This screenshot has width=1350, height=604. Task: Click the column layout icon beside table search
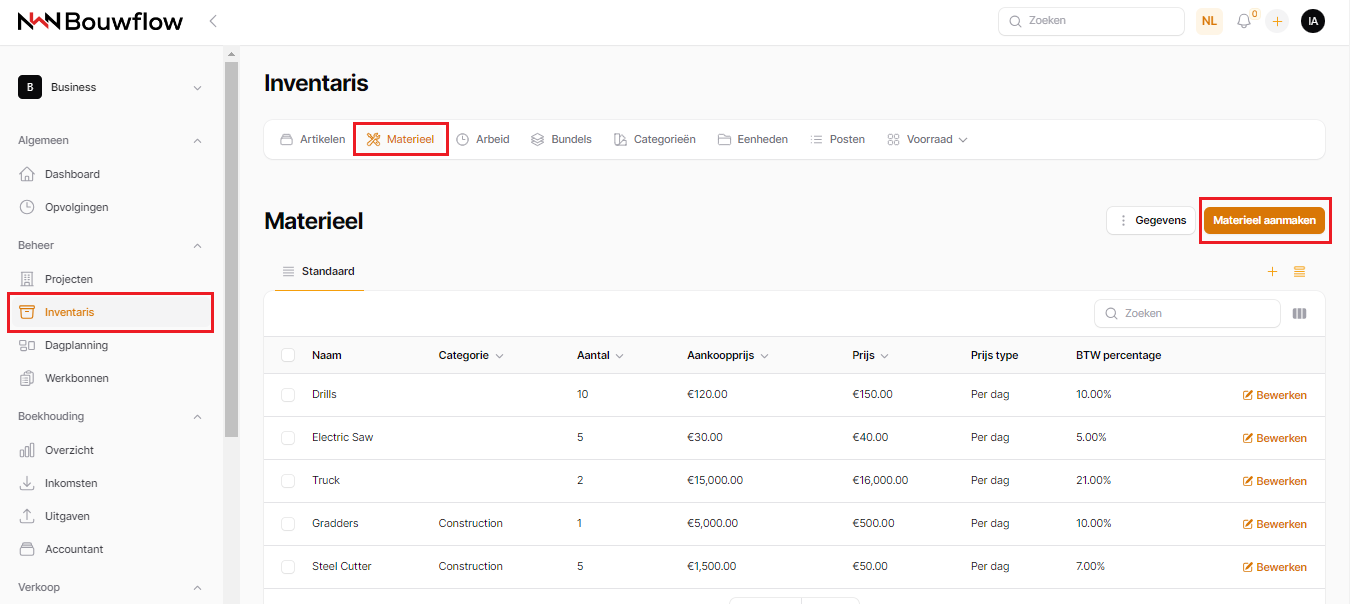click(1299, 313)
